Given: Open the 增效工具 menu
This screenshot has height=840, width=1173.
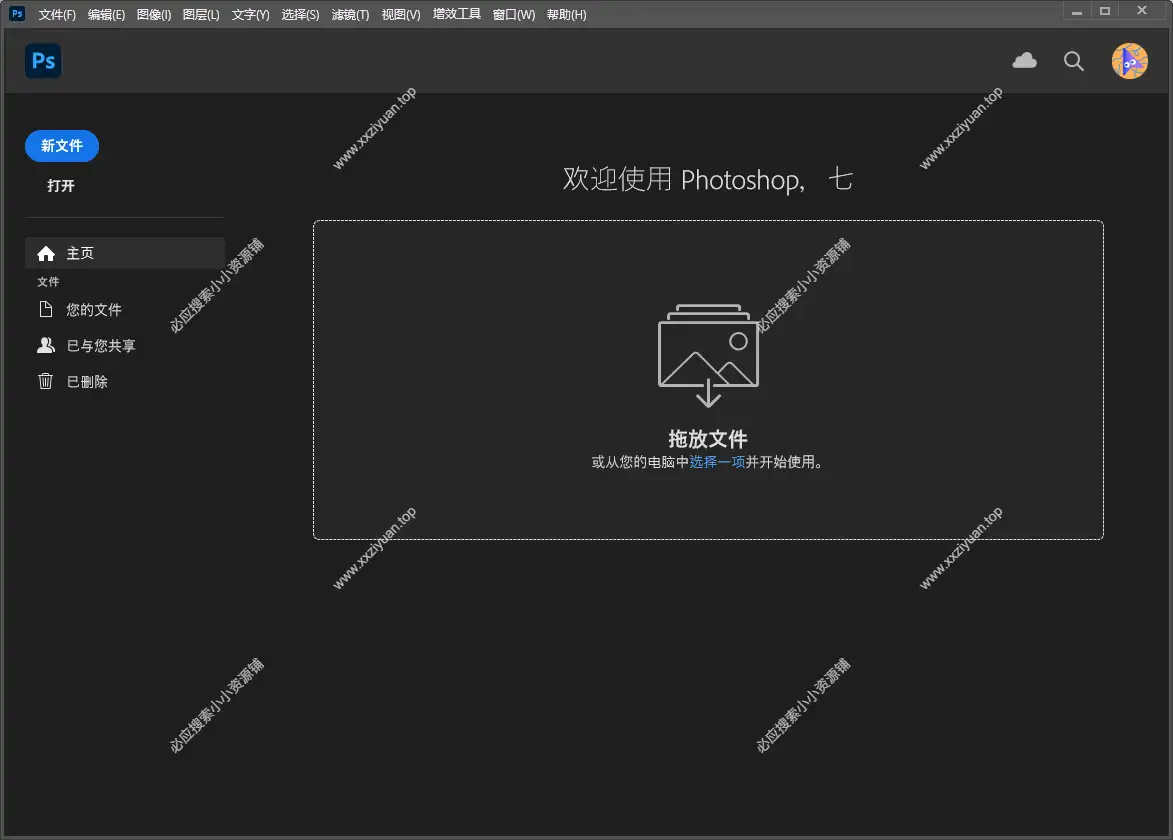Looking at the screenshot, I should [456, 14].
